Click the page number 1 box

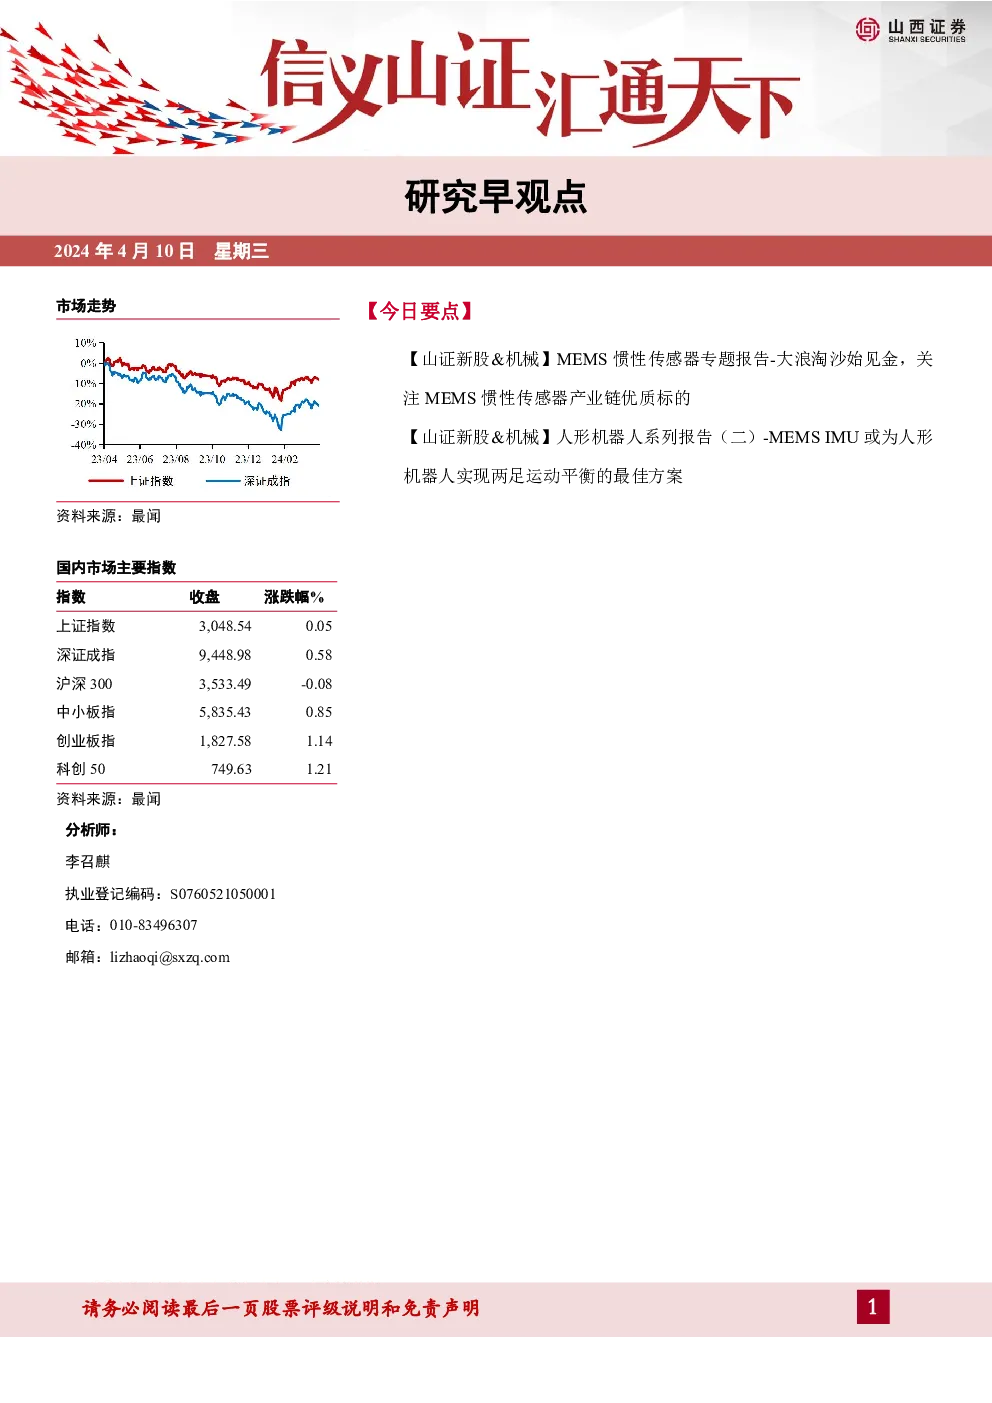(x=873, y=1307)
